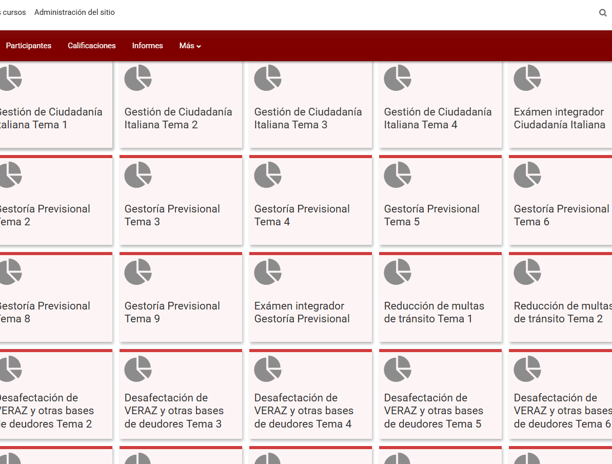Click pie chart icon of Gestoría Previsional Tema 8
Image resolution: width=612 pixels, height=464 pixels.
pyautogui.click(x=11, y=272)
